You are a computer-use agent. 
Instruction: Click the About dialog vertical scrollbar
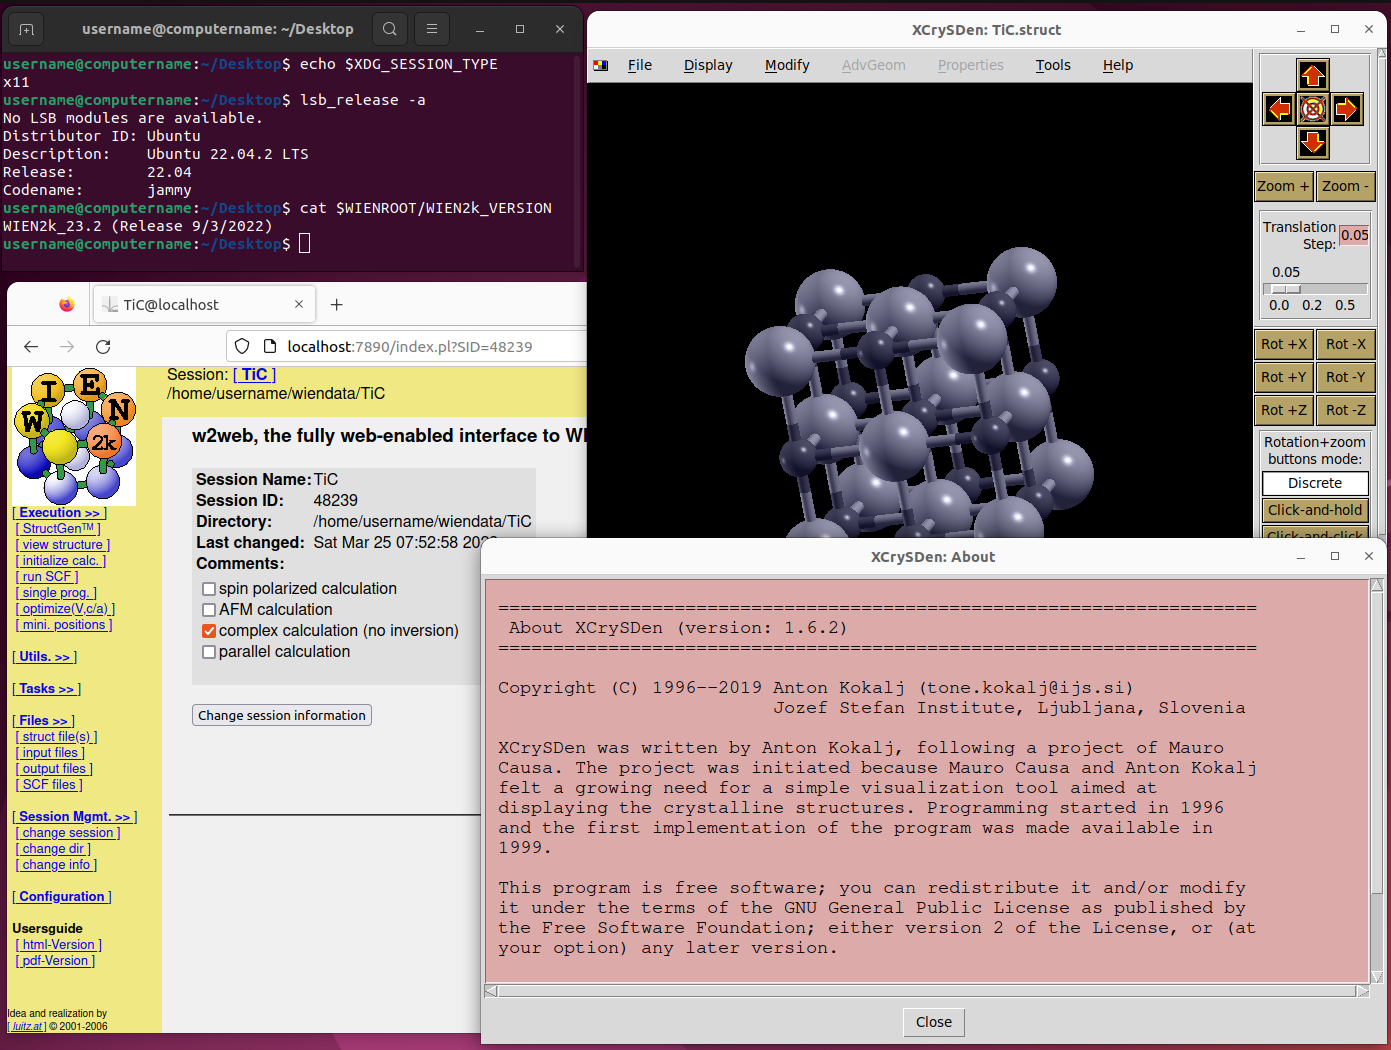[x=1377, y=780]
